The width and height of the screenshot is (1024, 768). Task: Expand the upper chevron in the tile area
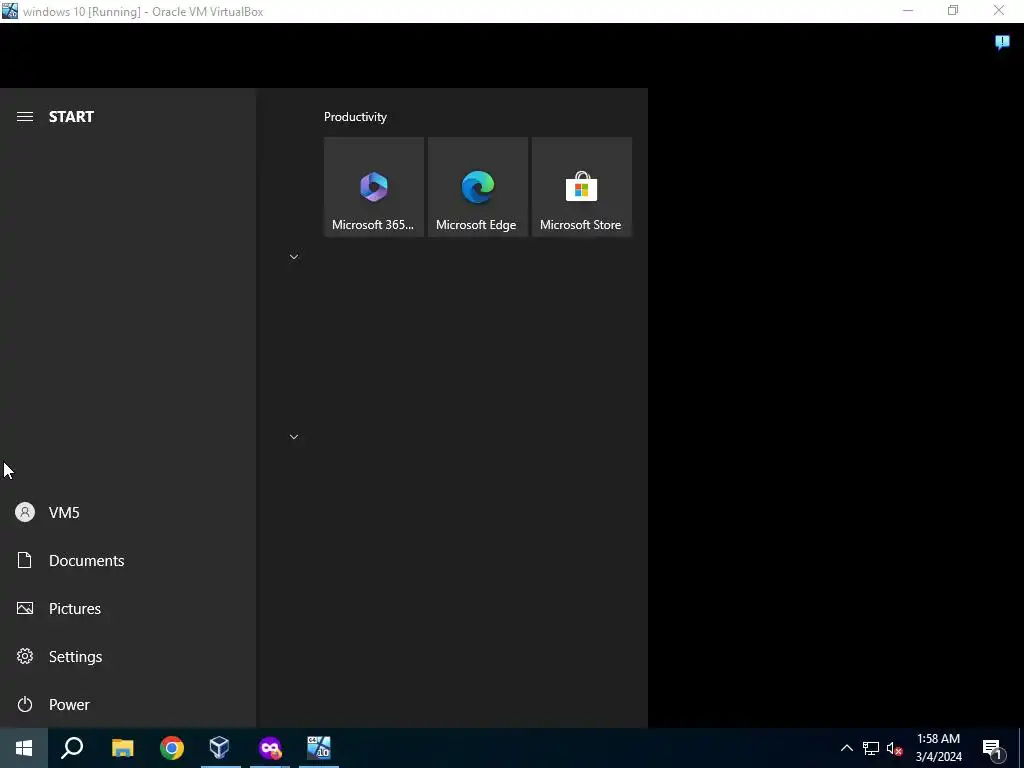tap(294, 257)
